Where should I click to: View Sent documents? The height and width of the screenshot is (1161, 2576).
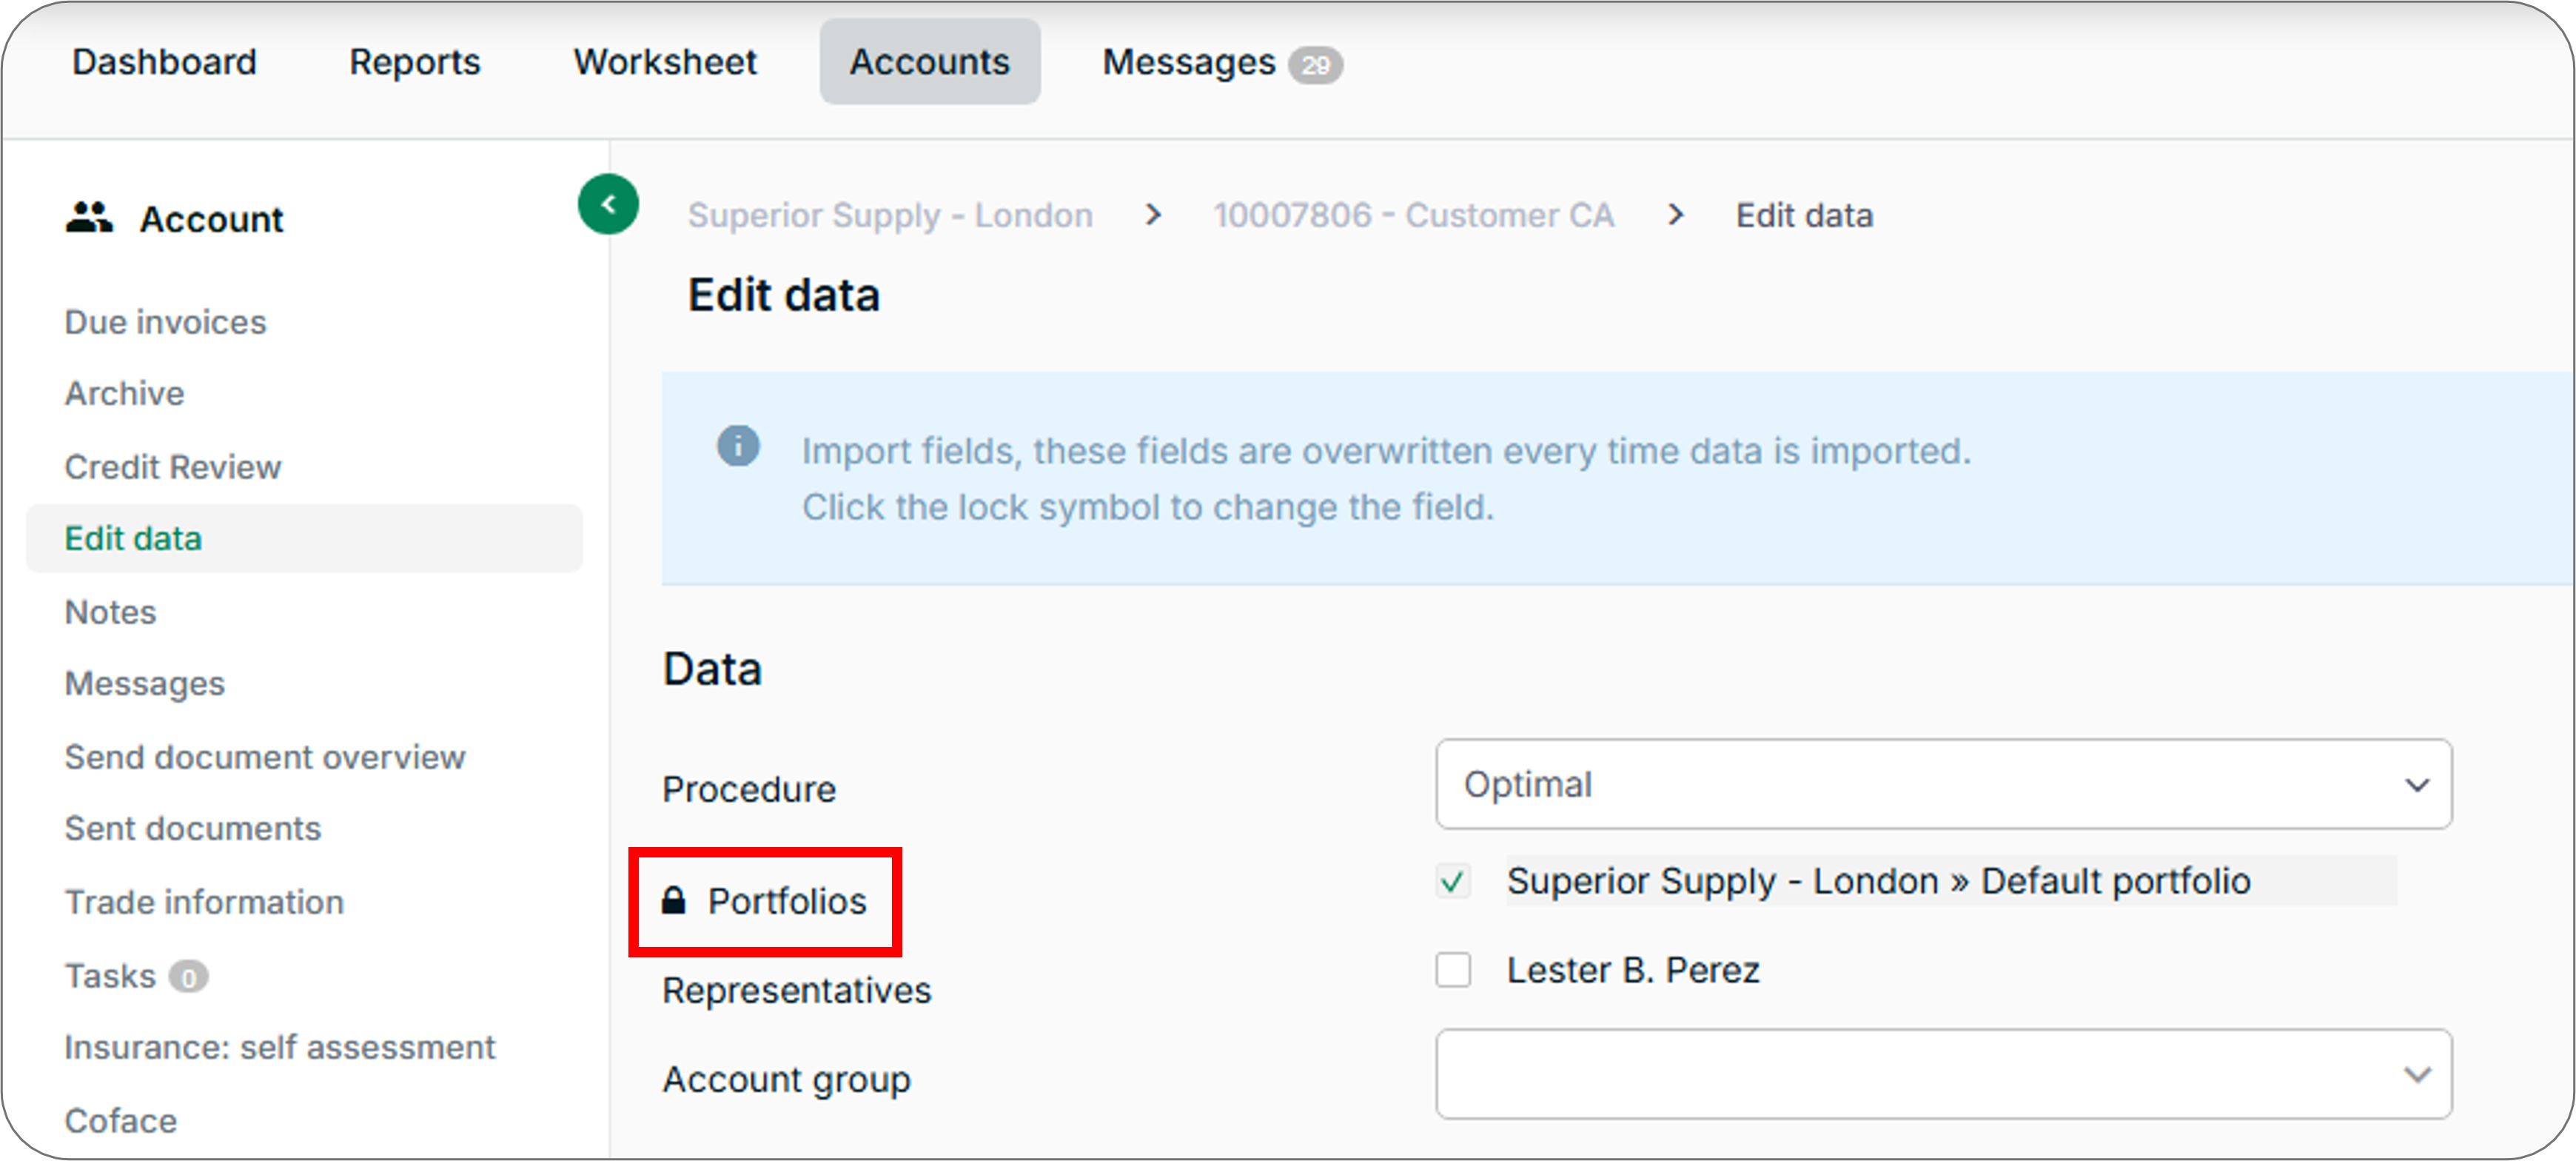click(193, 829)
